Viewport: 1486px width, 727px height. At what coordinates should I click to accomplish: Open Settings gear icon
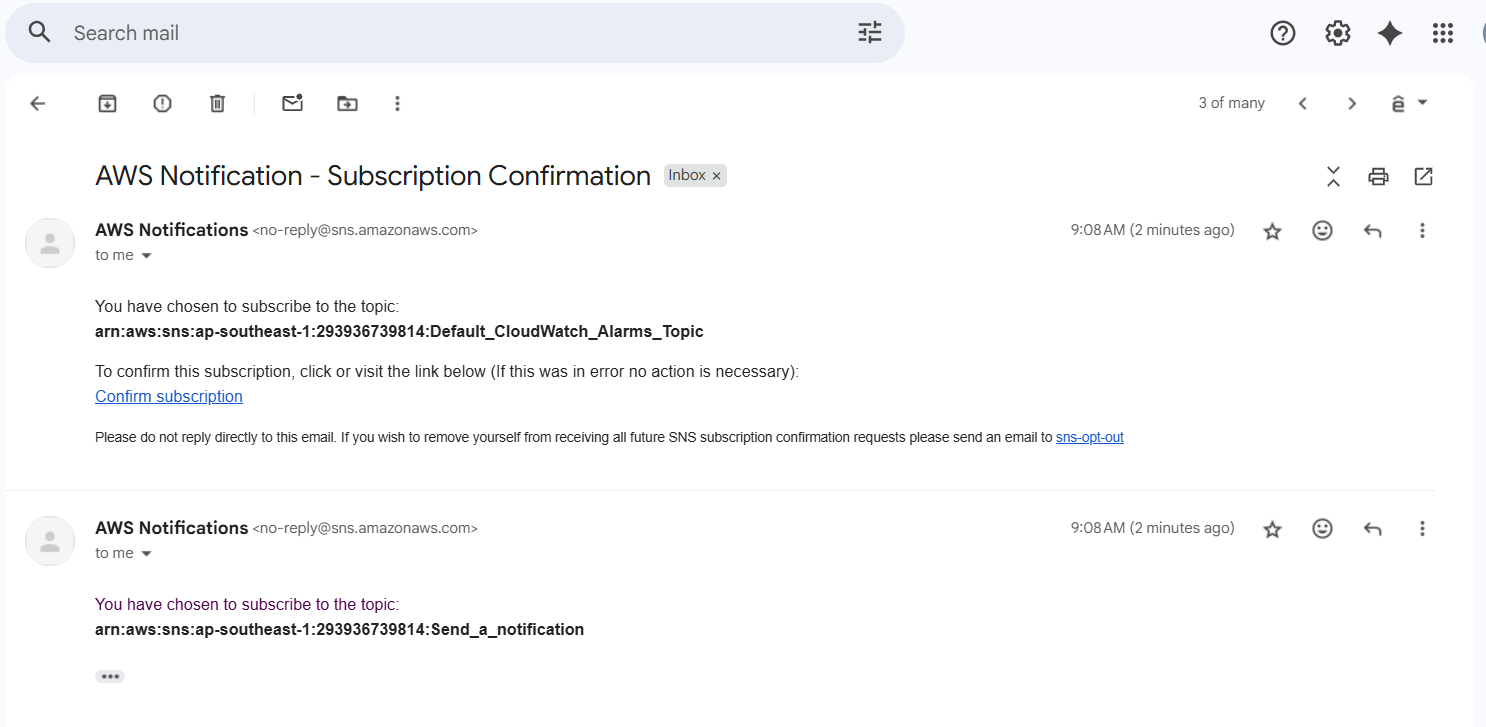pos(1338,33)
